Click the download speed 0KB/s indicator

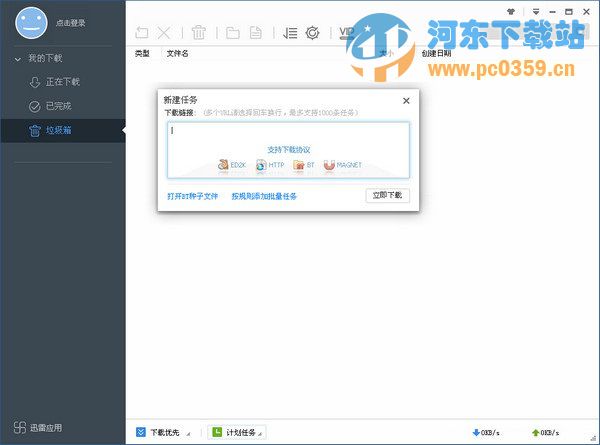(x=486, y=432)
